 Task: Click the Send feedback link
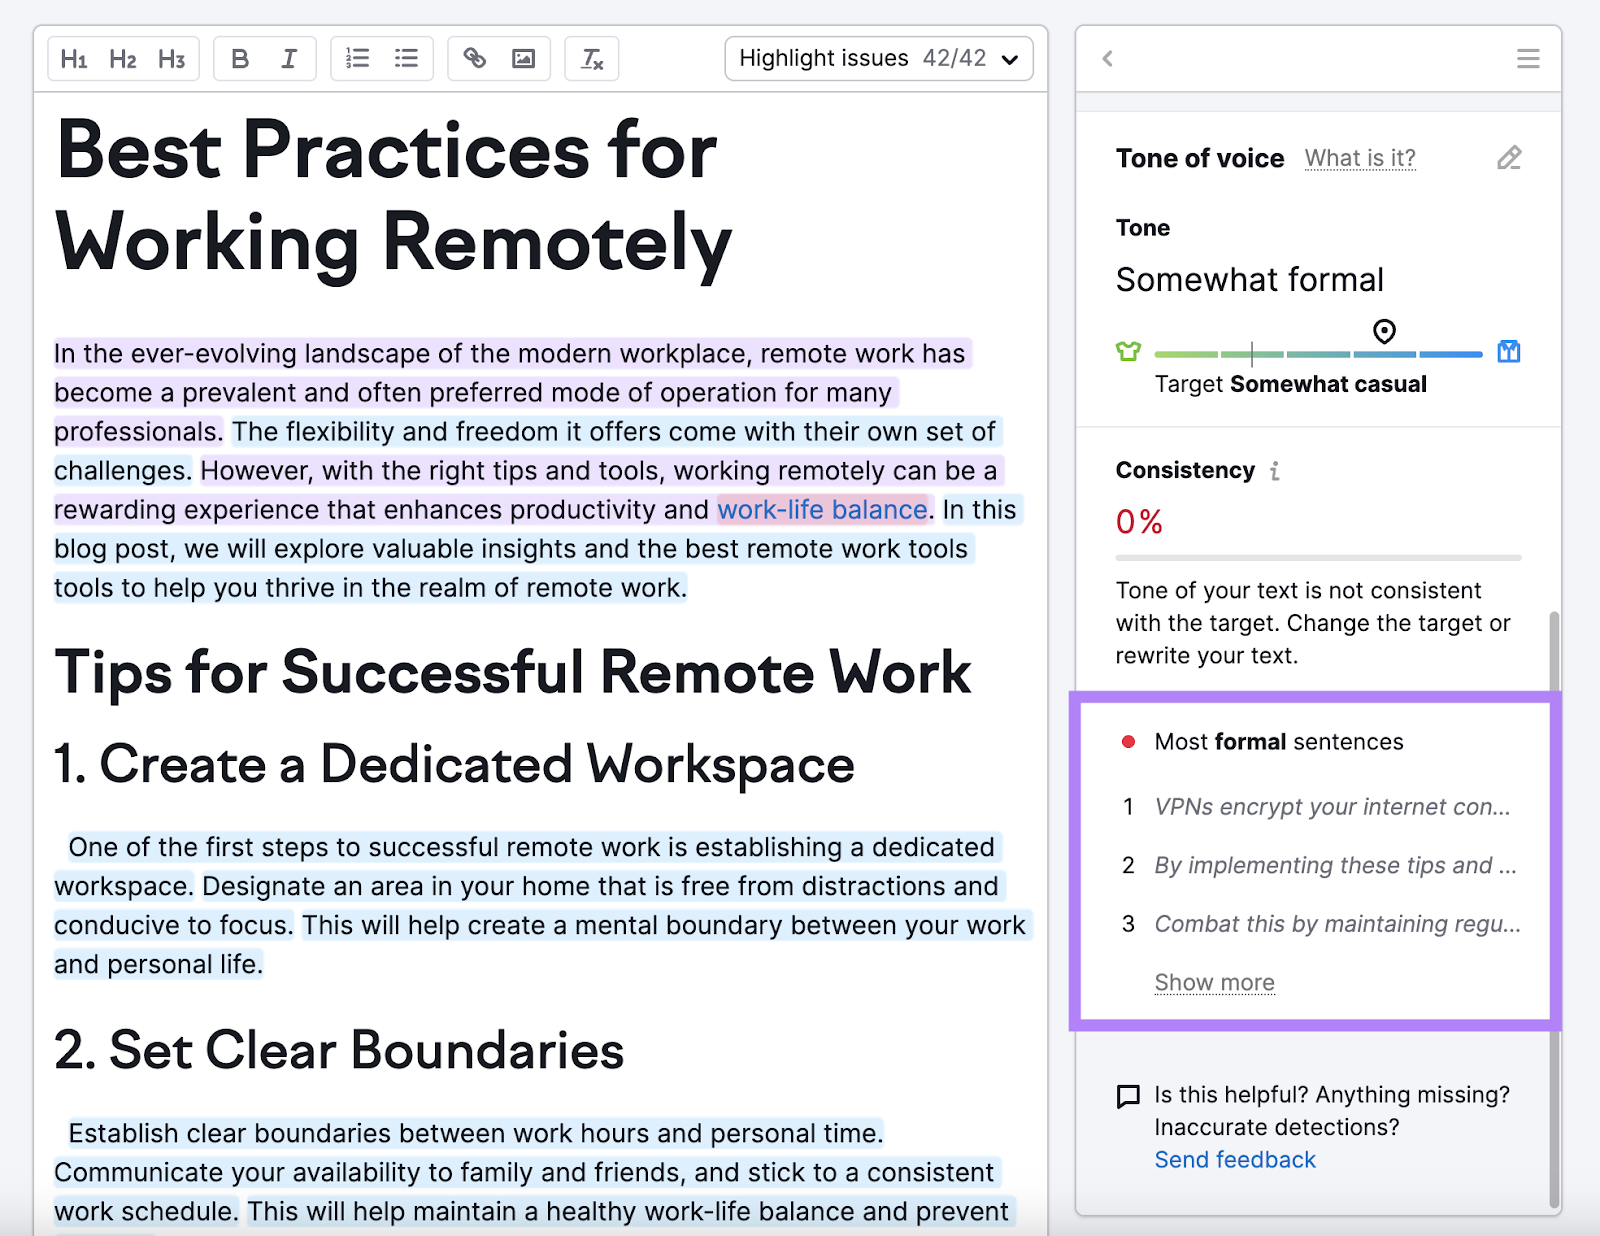(1234, 1159)
